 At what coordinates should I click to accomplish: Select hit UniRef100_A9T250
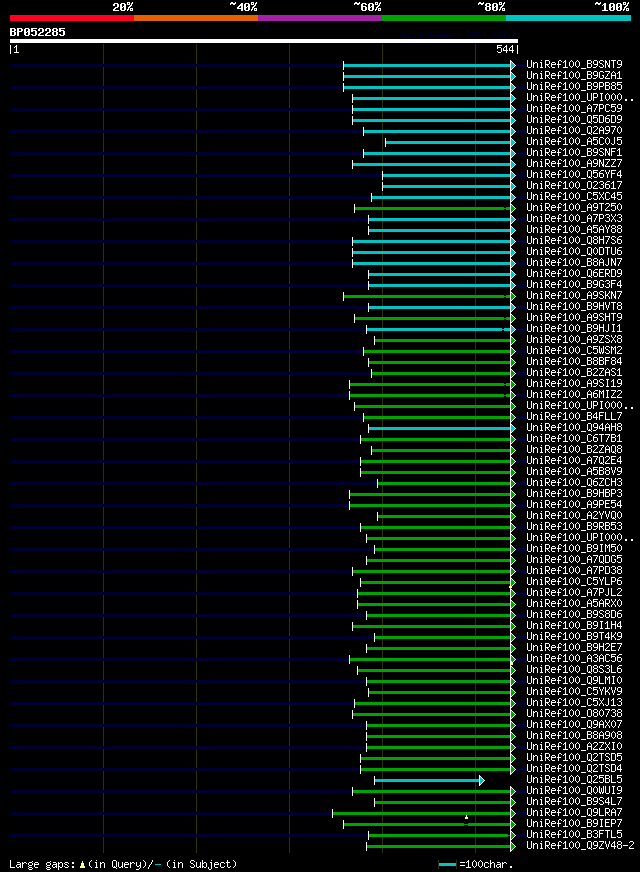[574, 207]
